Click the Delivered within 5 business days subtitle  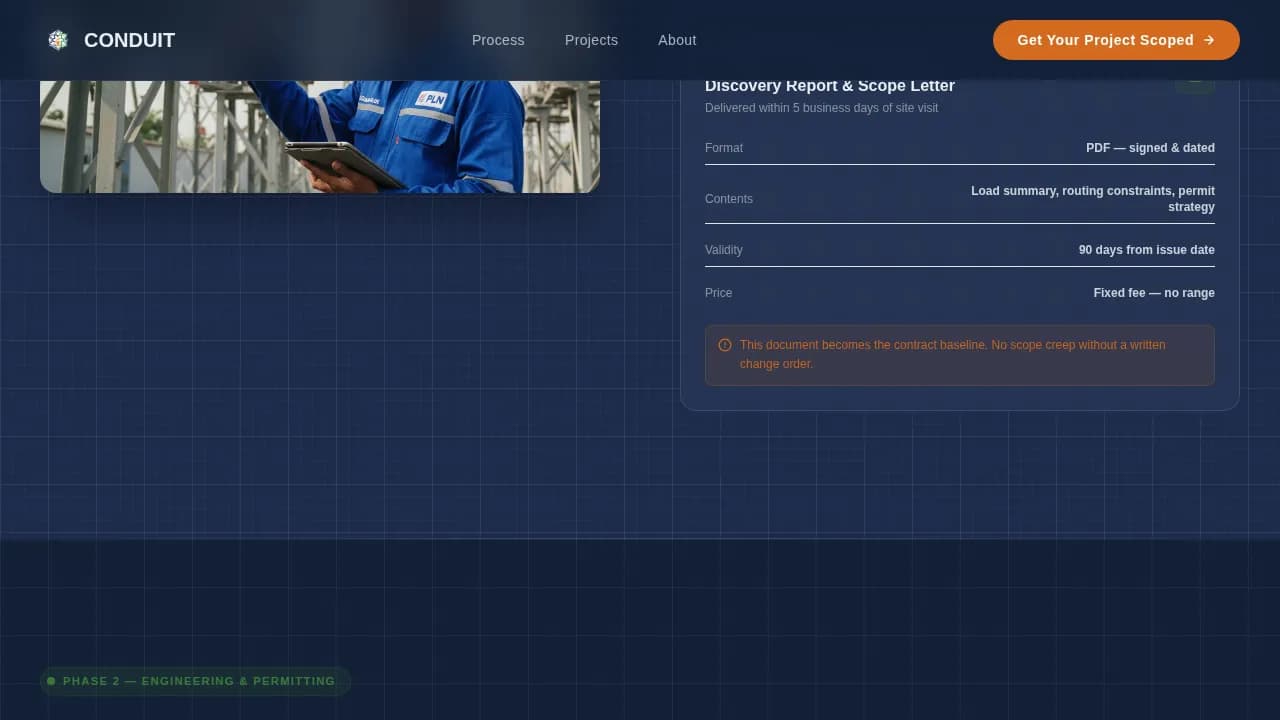pyautogui.click(x=821, y=108)
